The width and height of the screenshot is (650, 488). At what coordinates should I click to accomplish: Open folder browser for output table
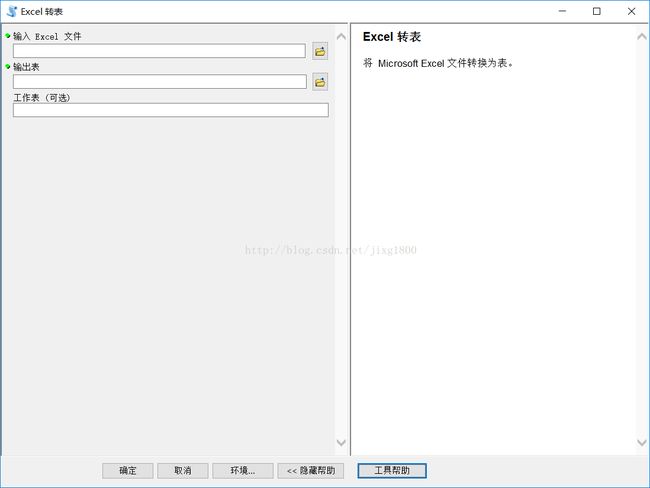pyautogui.click(x=320, y=82)
